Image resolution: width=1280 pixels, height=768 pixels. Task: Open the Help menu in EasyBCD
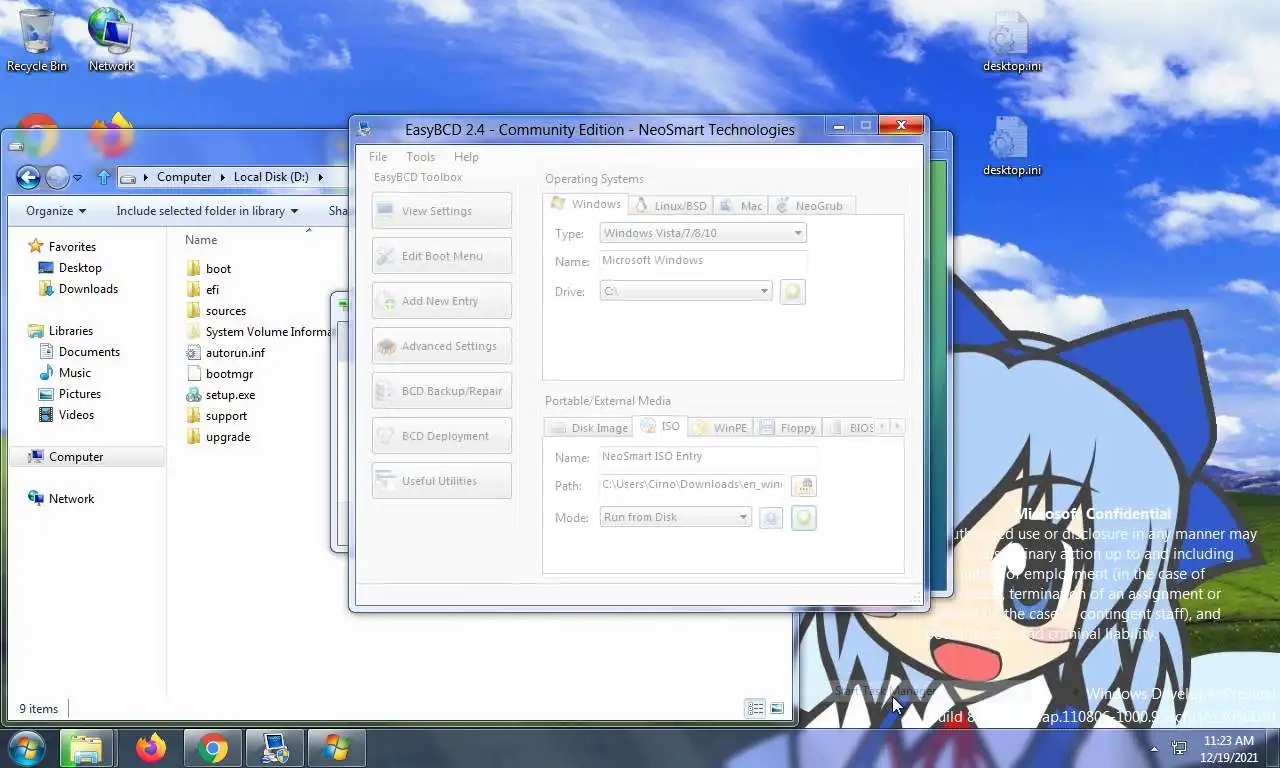(x=466, y=157)
